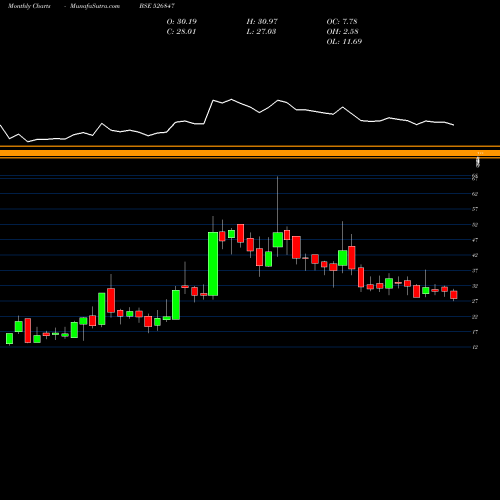
Task: Click the price axis label '22'
Action: (475, 317)
